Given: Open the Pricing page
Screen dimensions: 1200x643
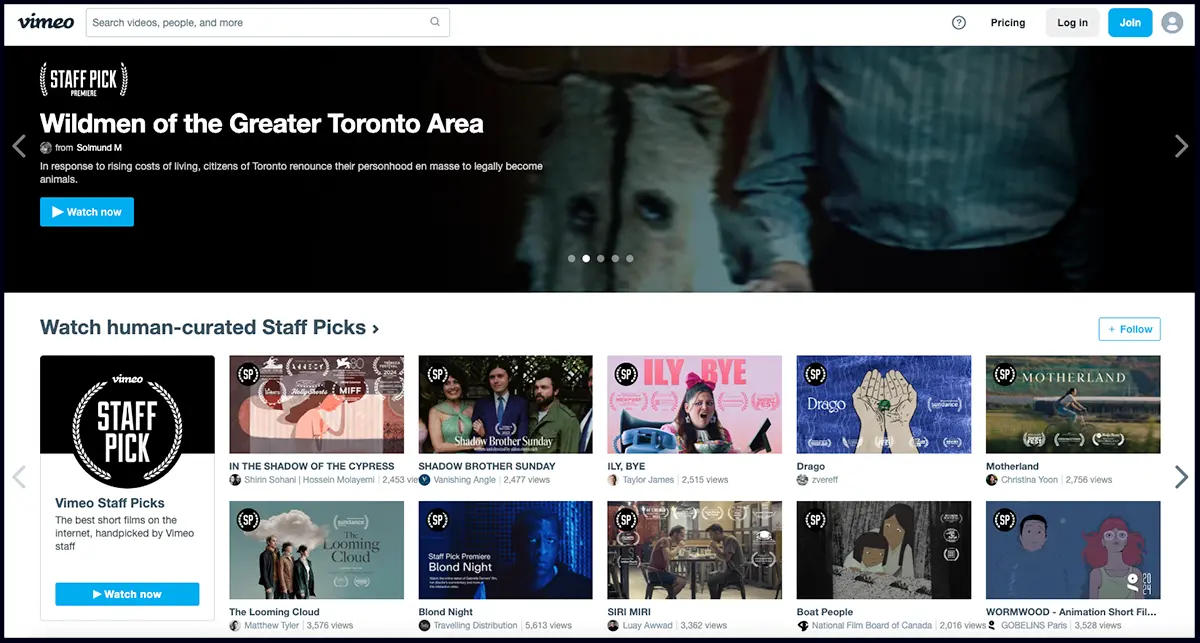Looking at the screenshot, I should [1008, 23].
